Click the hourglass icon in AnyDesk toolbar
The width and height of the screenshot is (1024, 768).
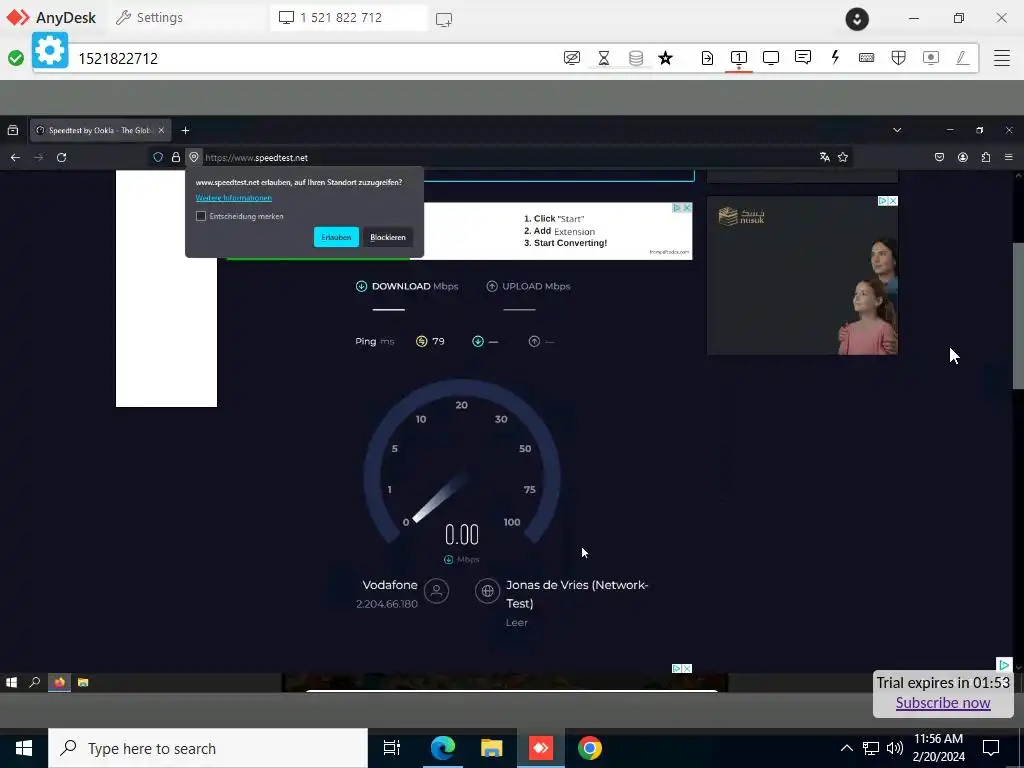pyautogui.click(x=603, y=58)
